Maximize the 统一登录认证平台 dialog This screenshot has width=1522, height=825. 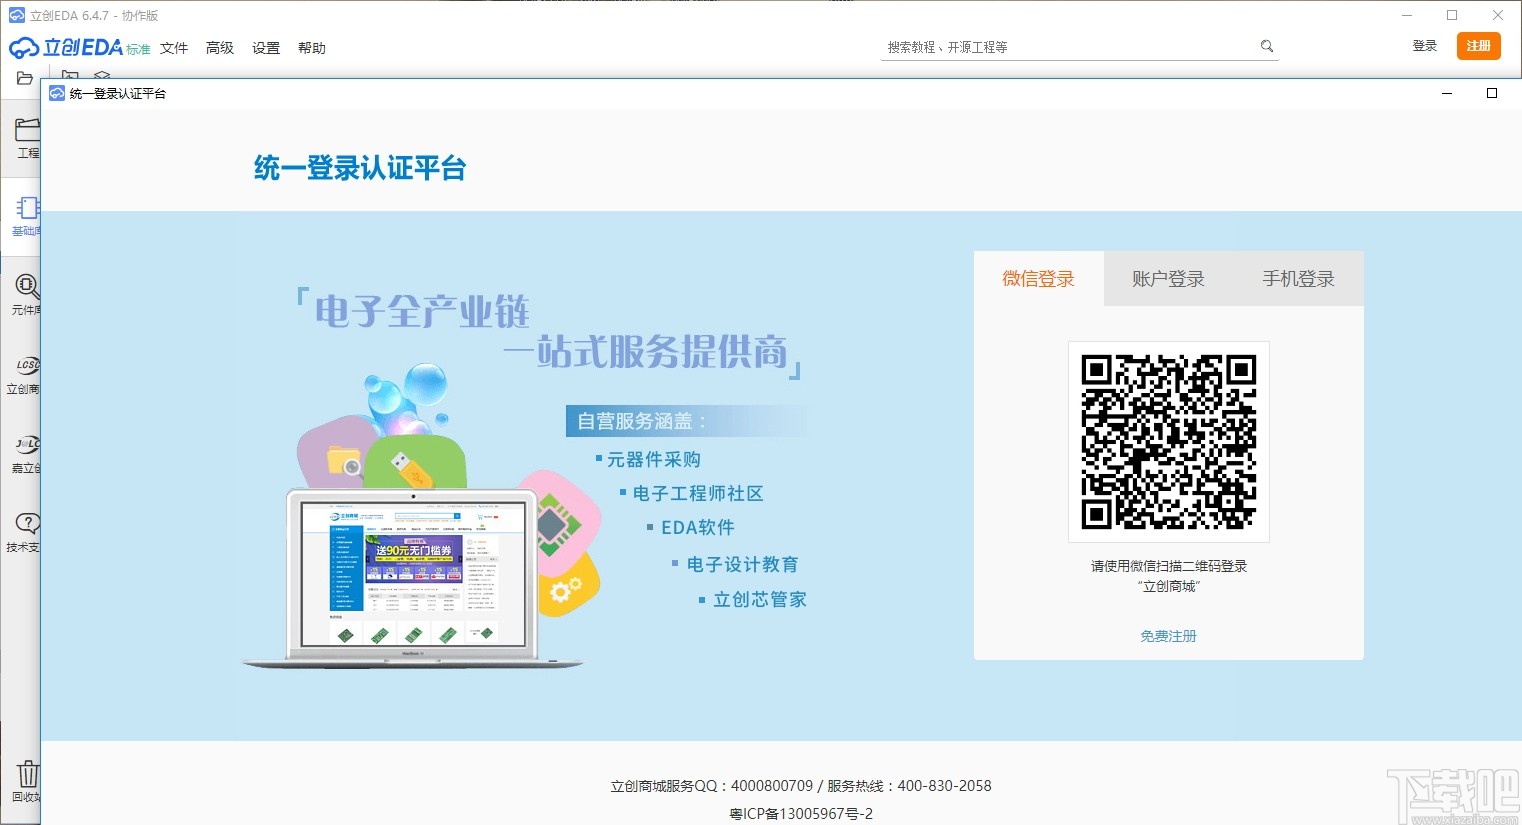[1492, 93]
